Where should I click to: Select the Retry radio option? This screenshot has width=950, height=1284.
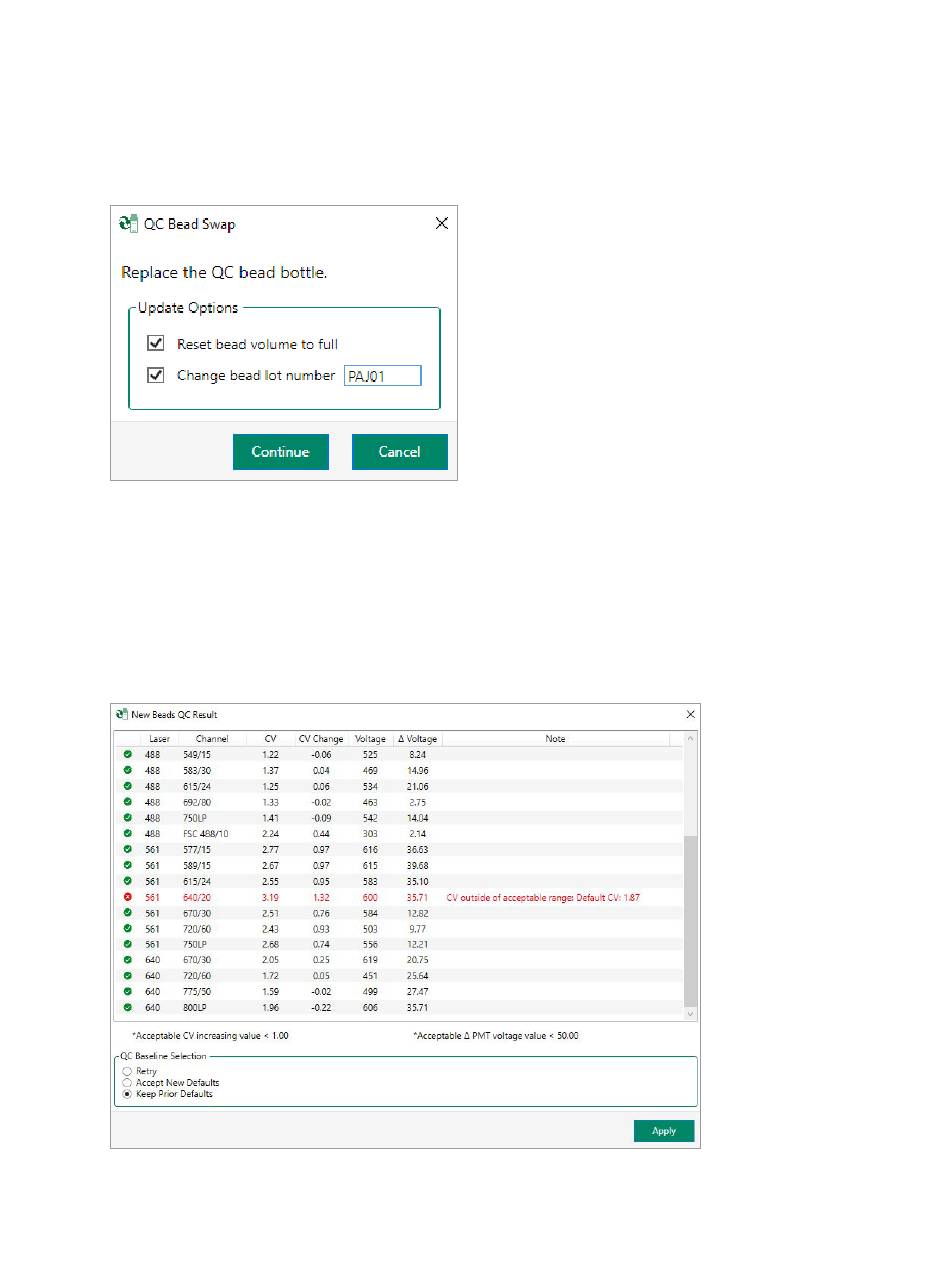(127, 1071)
